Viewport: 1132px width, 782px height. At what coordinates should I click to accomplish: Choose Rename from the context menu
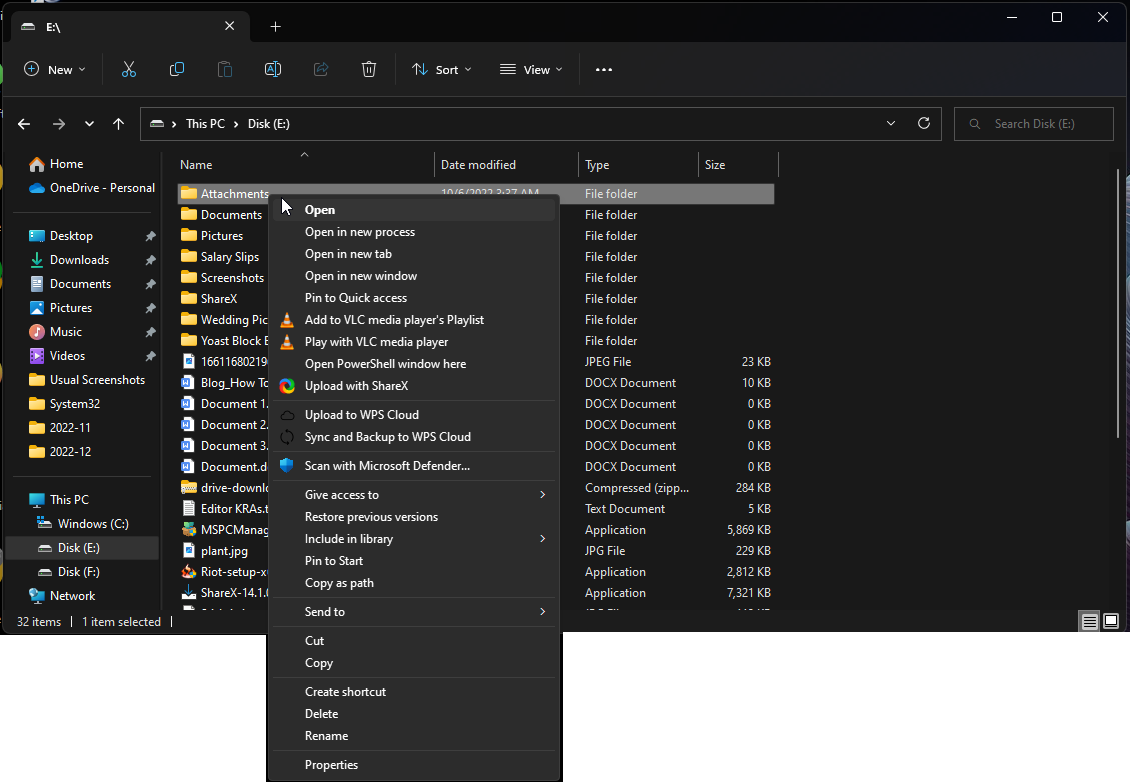(414, 736)
